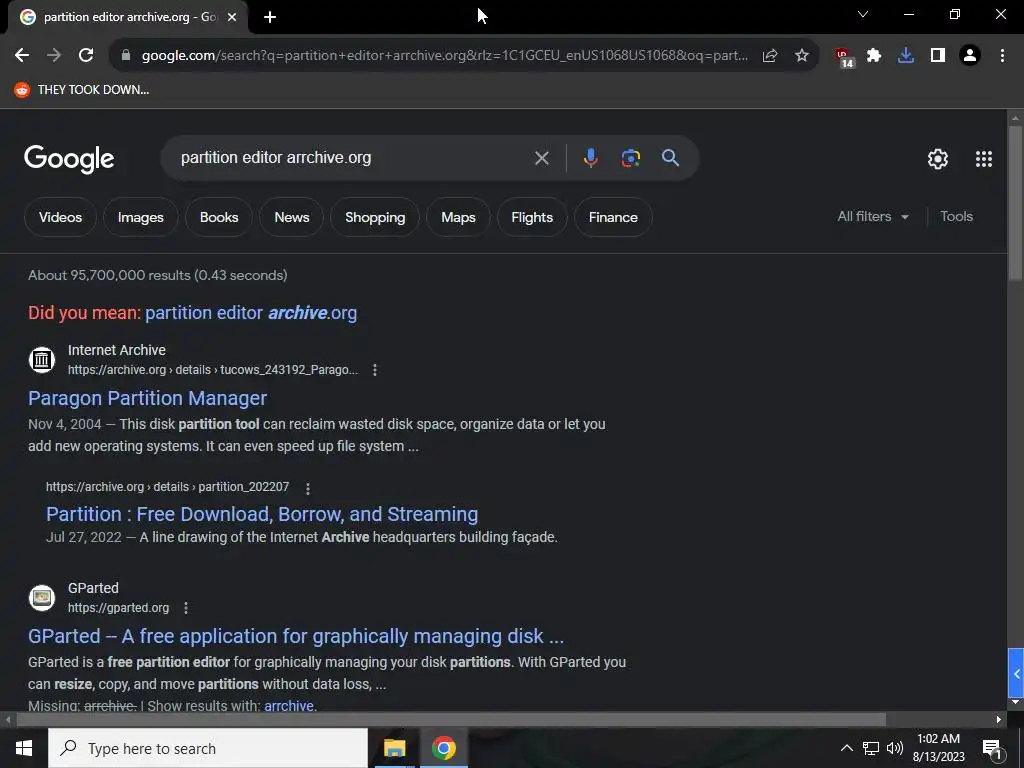Open the volume control in tray
Screen dimensions: 1024x768
pyautogui.click(x=895, y=748)
